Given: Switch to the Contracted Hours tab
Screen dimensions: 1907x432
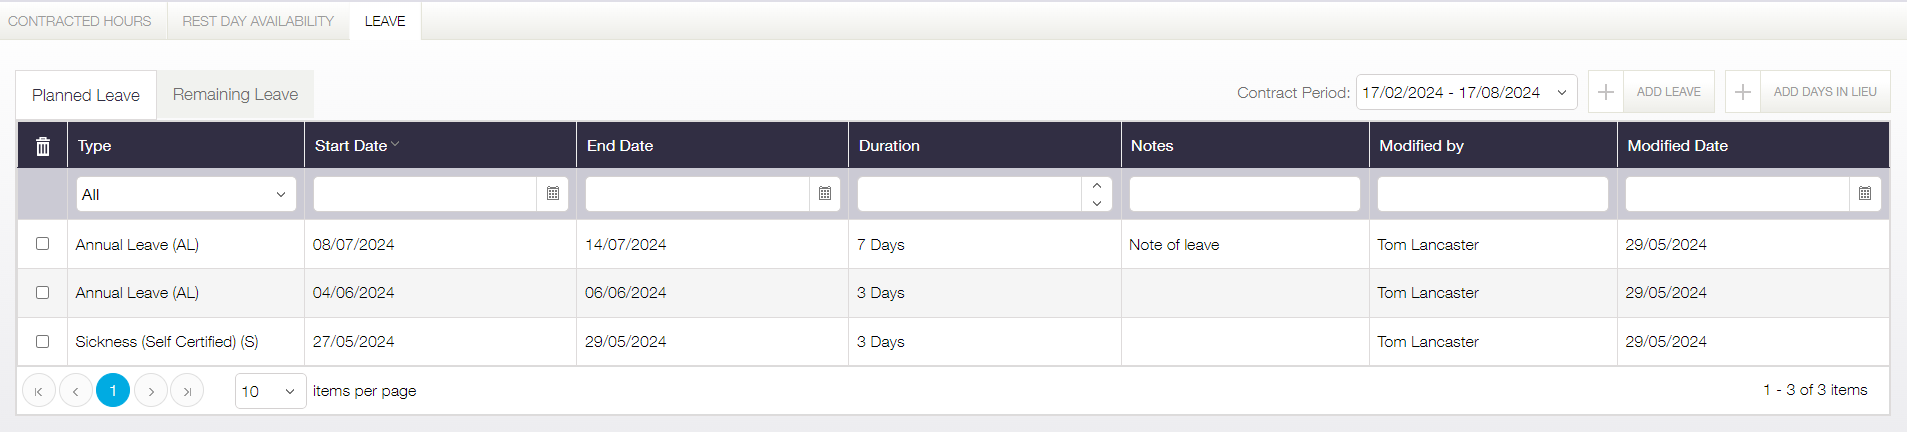Looking at the screenshot, I should click(x=80, y=21).
